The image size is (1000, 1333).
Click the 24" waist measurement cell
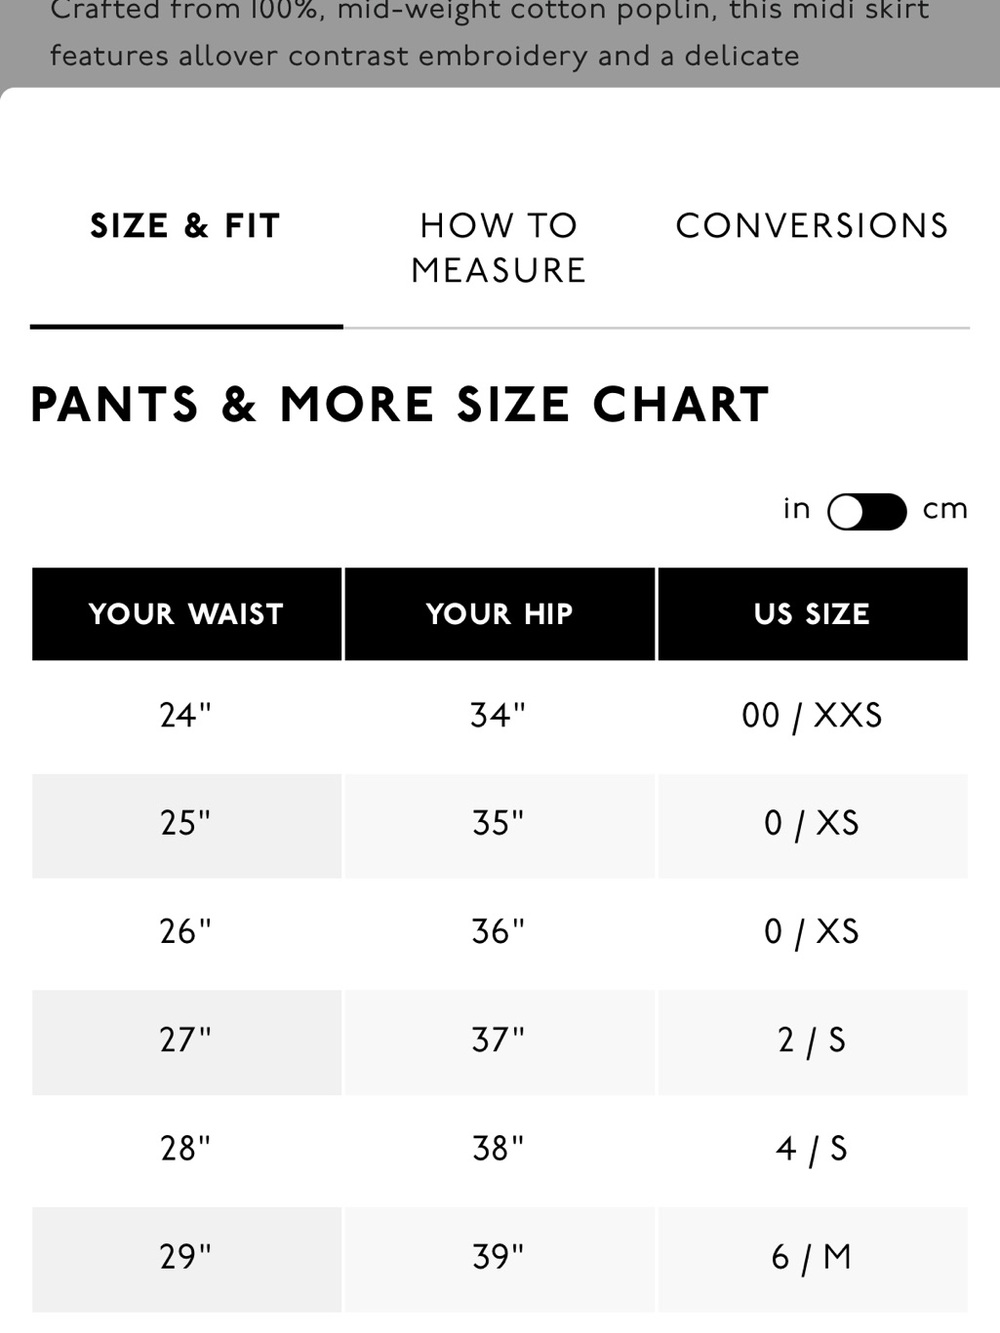tap(187, 716)
